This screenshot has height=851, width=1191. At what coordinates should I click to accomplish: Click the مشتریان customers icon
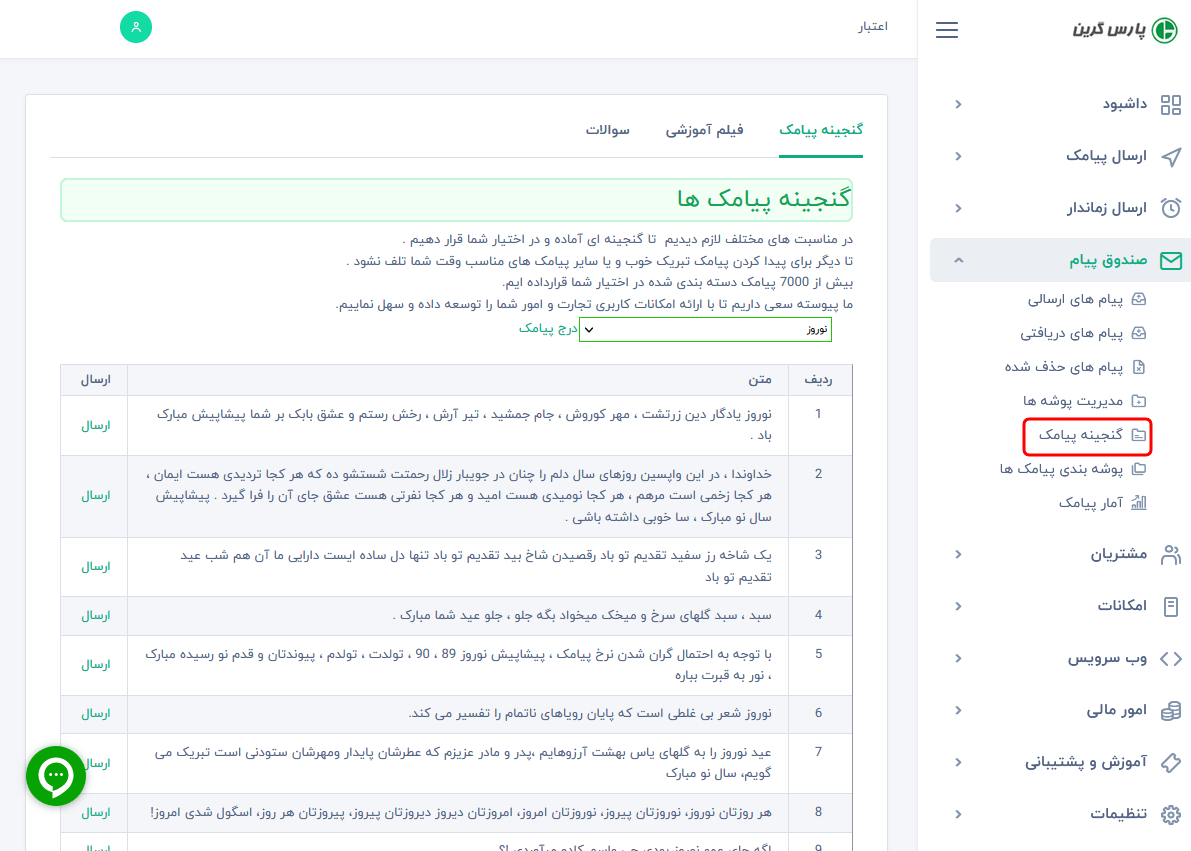(1171, 554)
